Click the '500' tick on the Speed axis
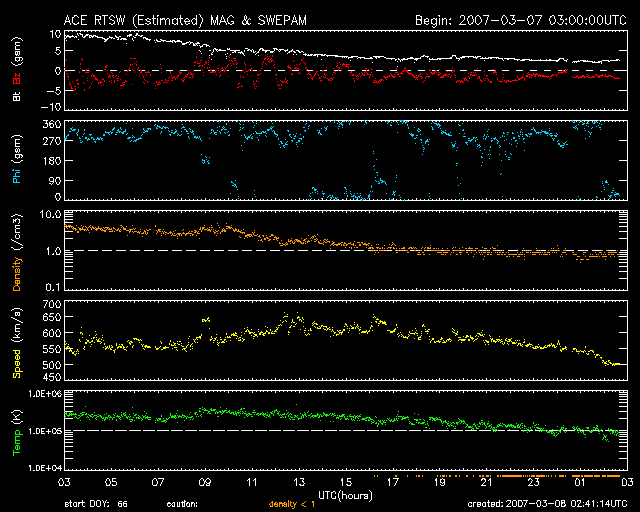 [52, 365]
